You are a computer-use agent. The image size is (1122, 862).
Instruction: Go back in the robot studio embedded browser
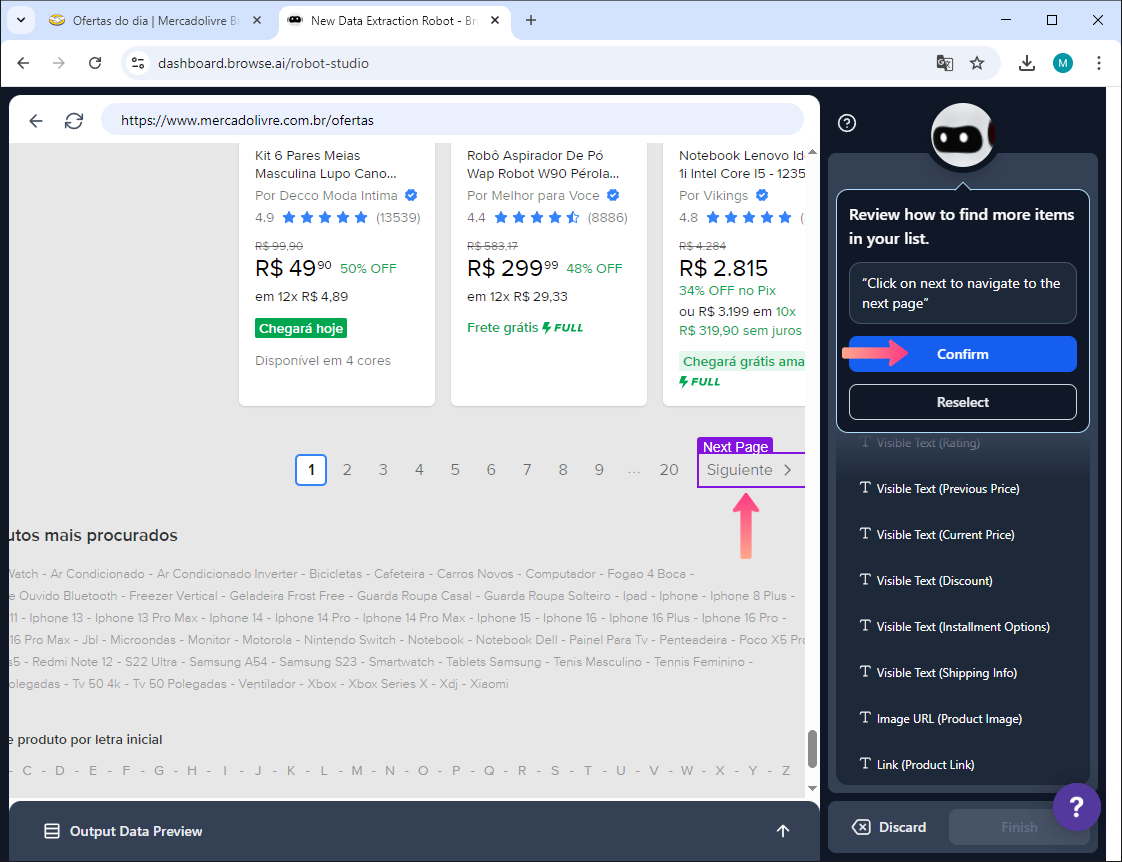36,121
